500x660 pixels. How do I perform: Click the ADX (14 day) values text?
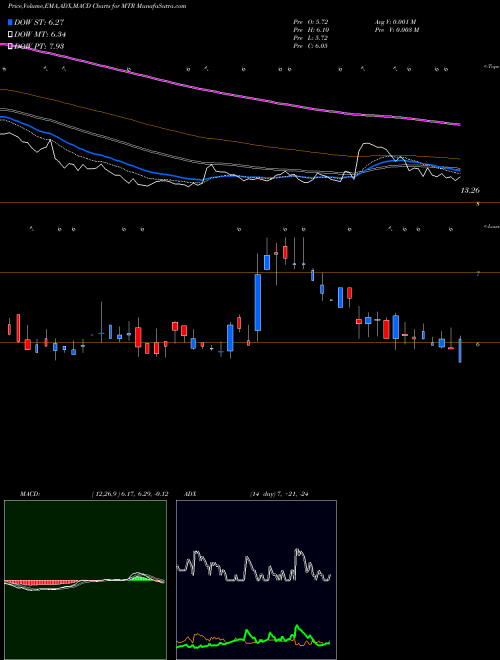point(279,494)
